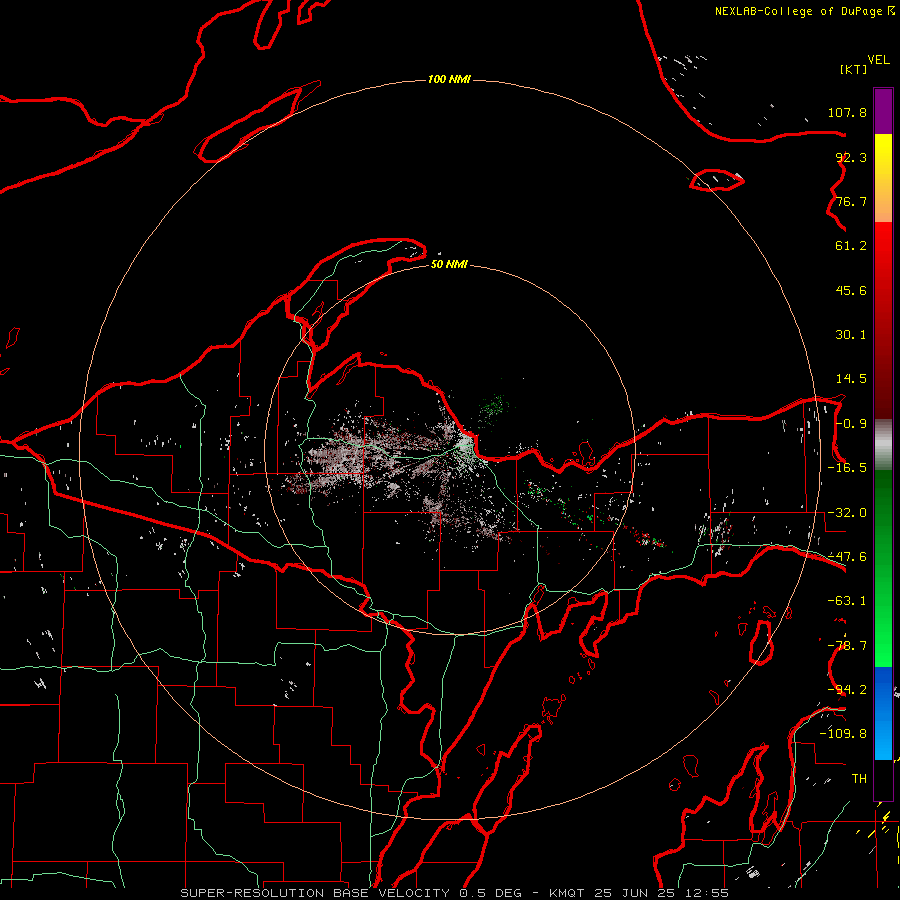Select the 45.6 scale value

851,290
